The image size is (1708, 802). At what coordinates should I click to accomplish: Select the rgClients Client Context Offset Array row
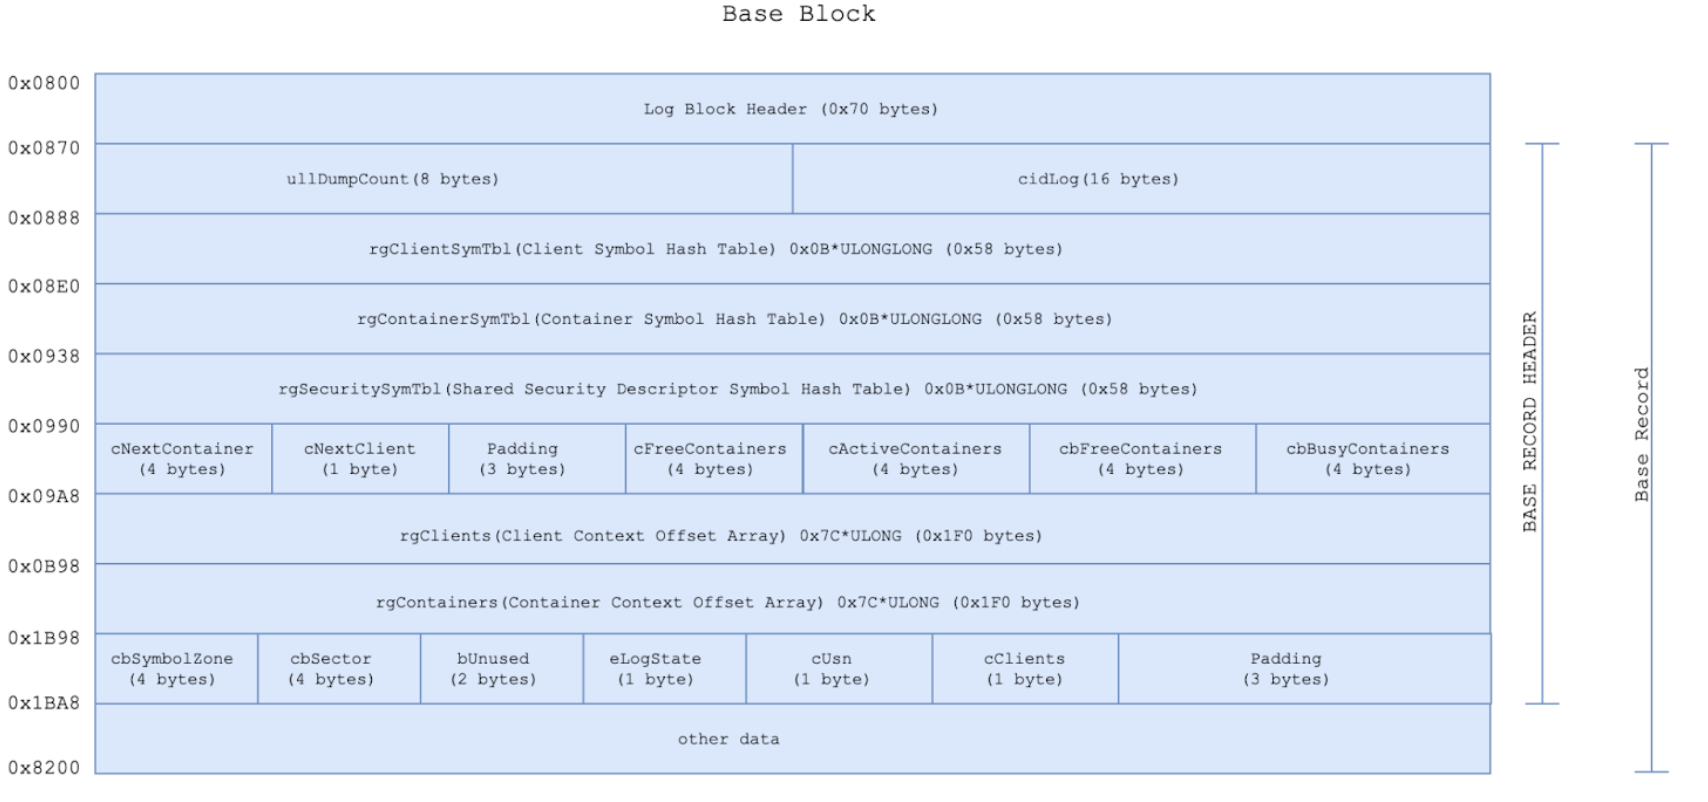pyautogui.click(x=792, y=528)
